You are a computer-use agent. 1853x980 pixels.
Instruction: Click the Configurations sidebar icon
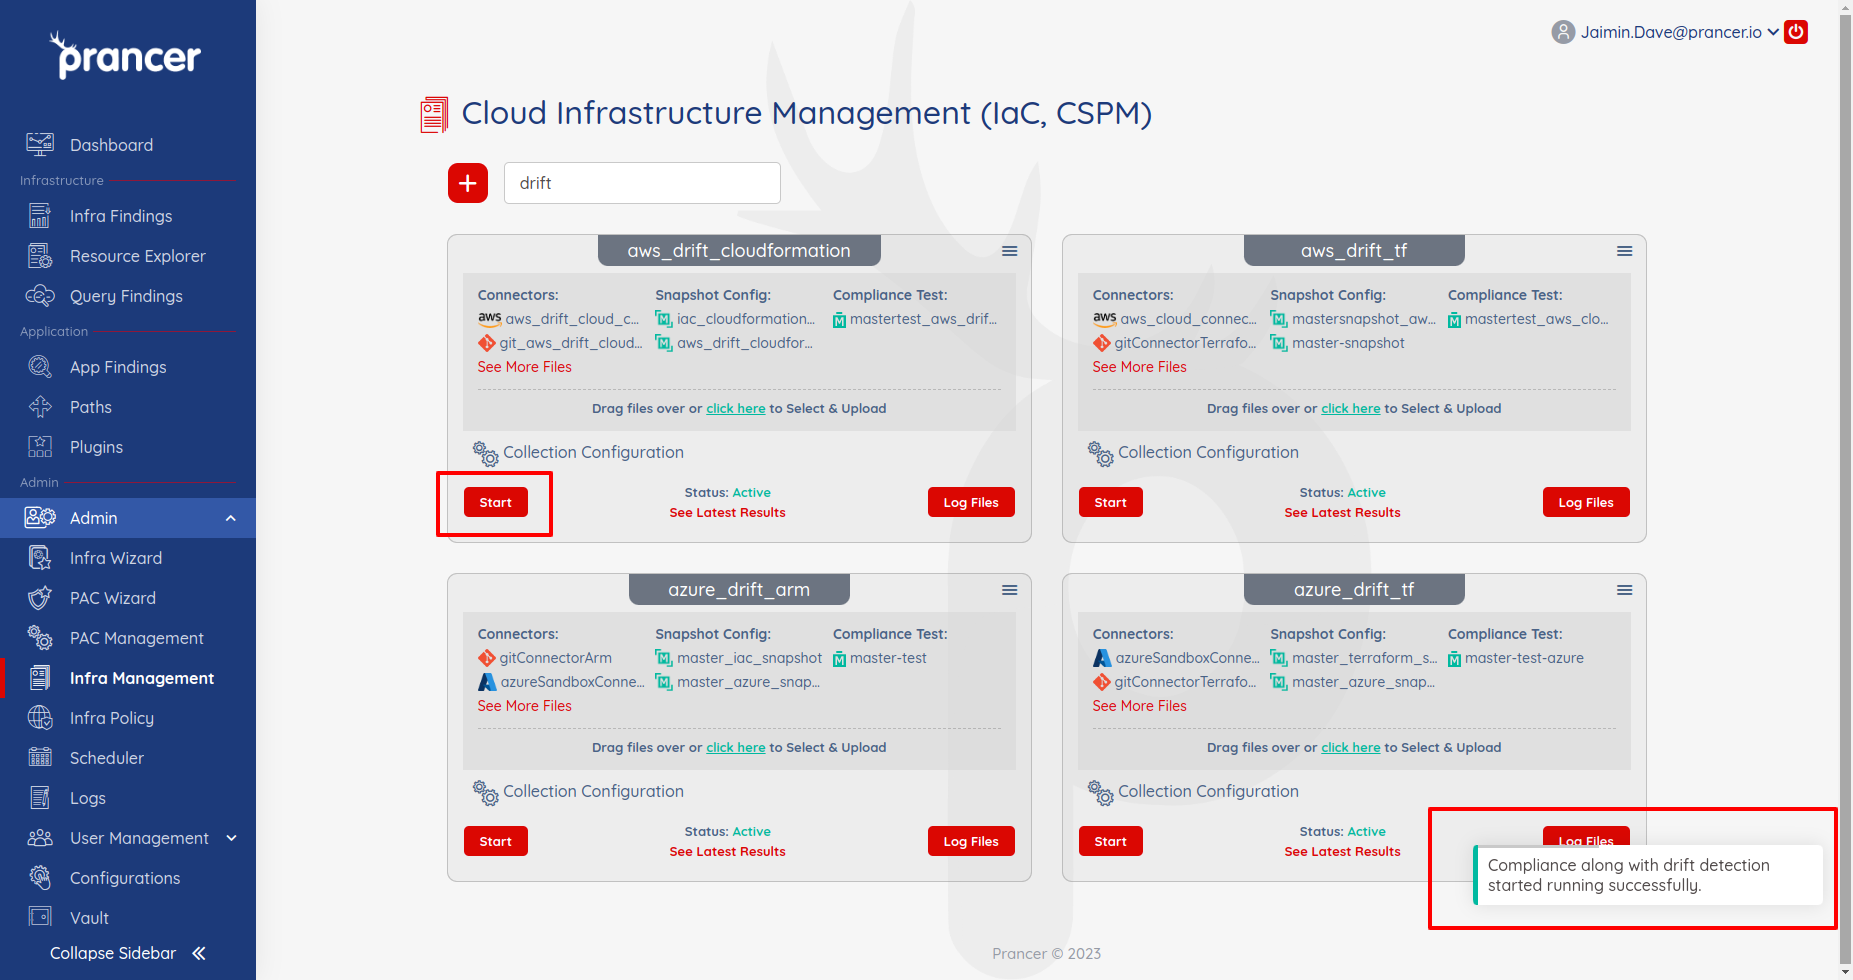(x=40, y=878)
